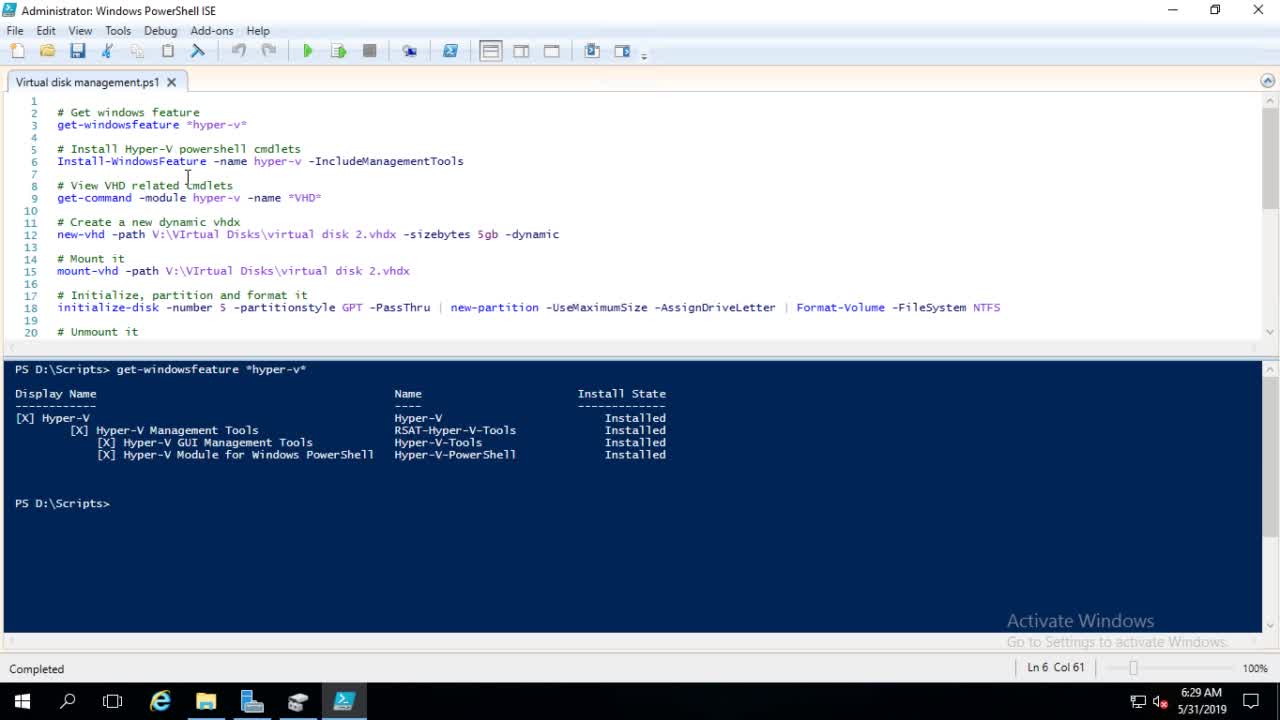The height and width of the screenshot is (720, 1280).
Task: Open new remote PowerShell tab
Action: coord(409,51)
